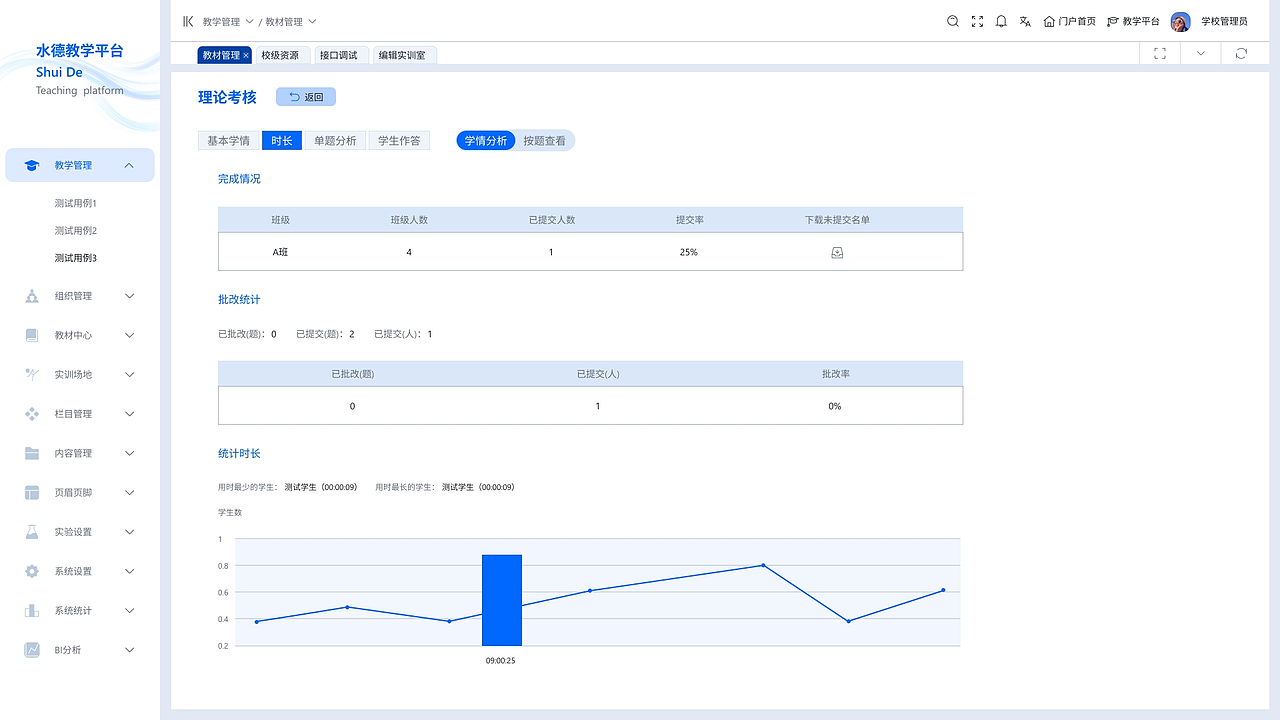Viewport: 1280px width, 720px height.
Task: Click the user avatar picture
Action: [x=1180, y=21]
